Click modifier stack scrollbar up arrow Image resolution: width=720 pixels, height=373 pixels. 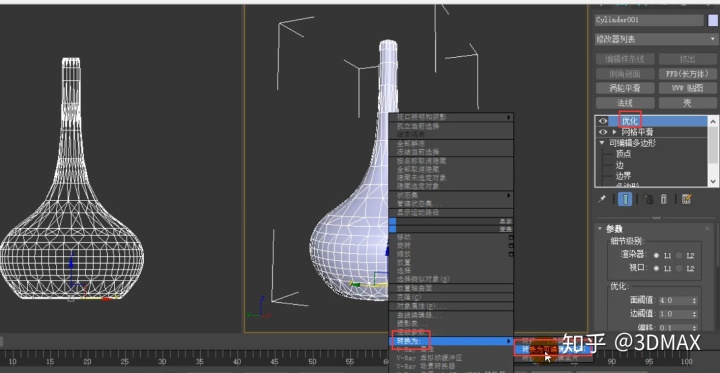[713, 121]
